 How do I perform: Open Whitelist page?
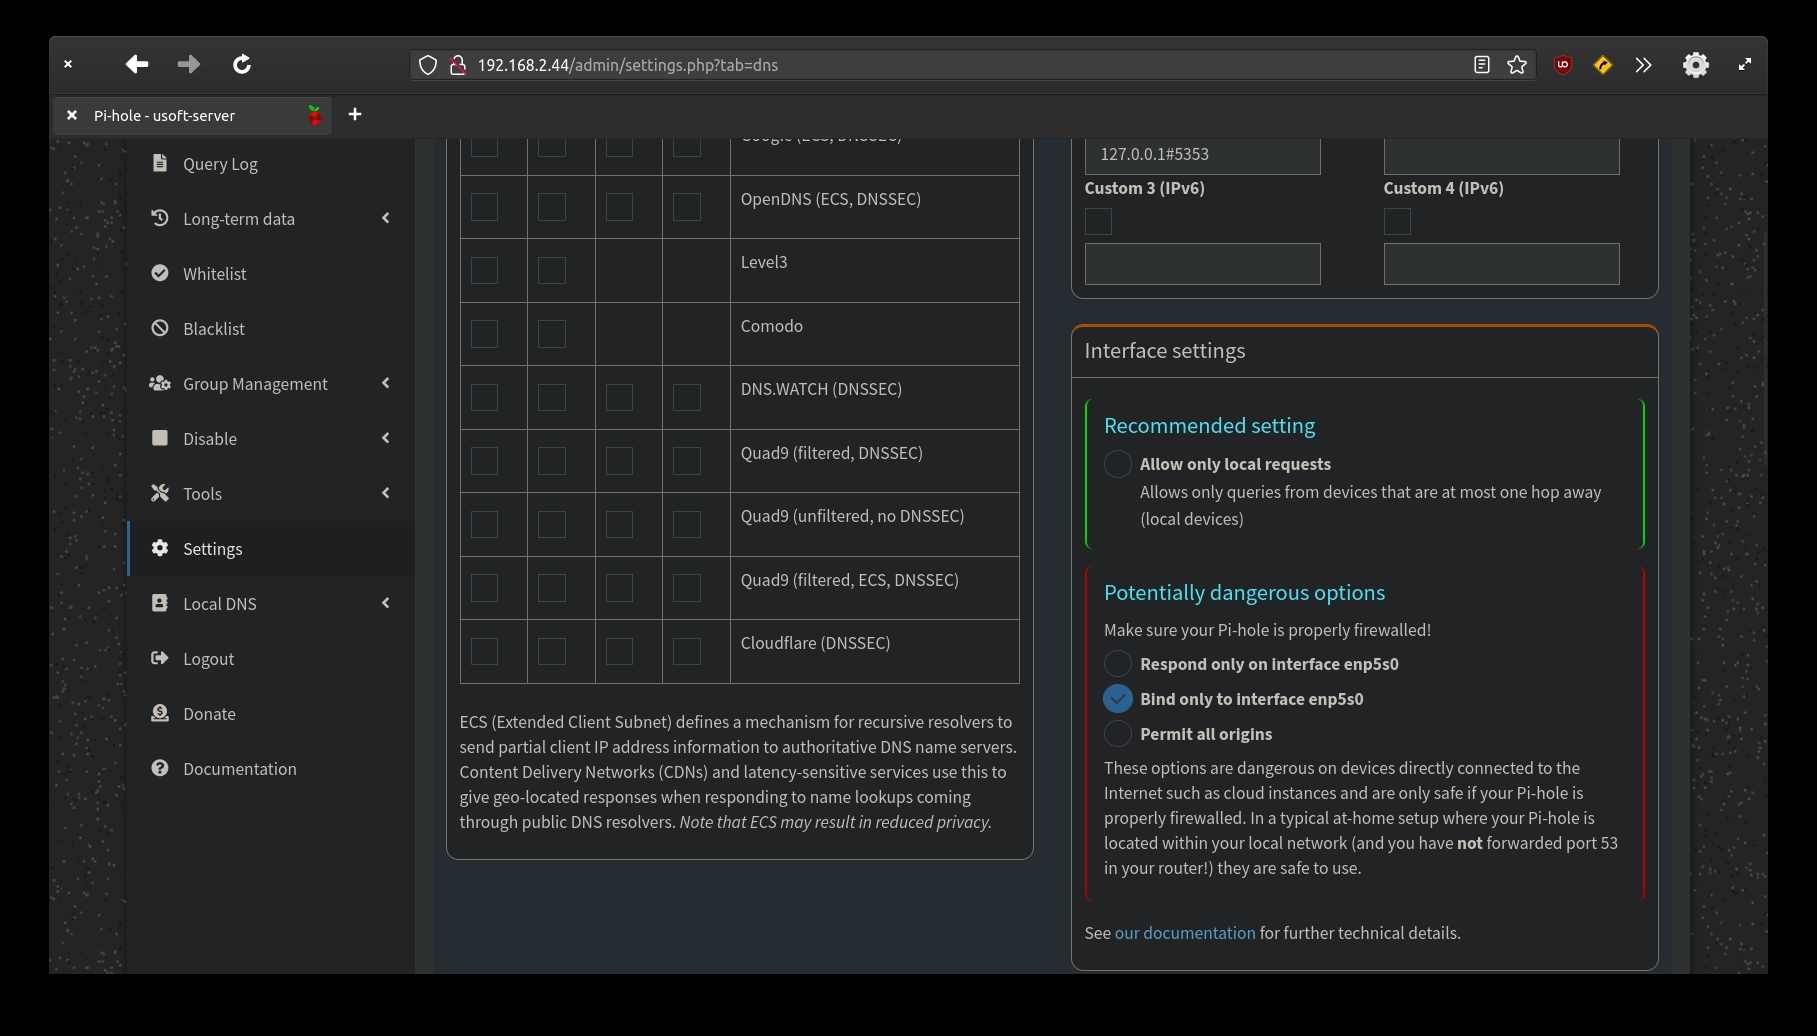[271, 273]
